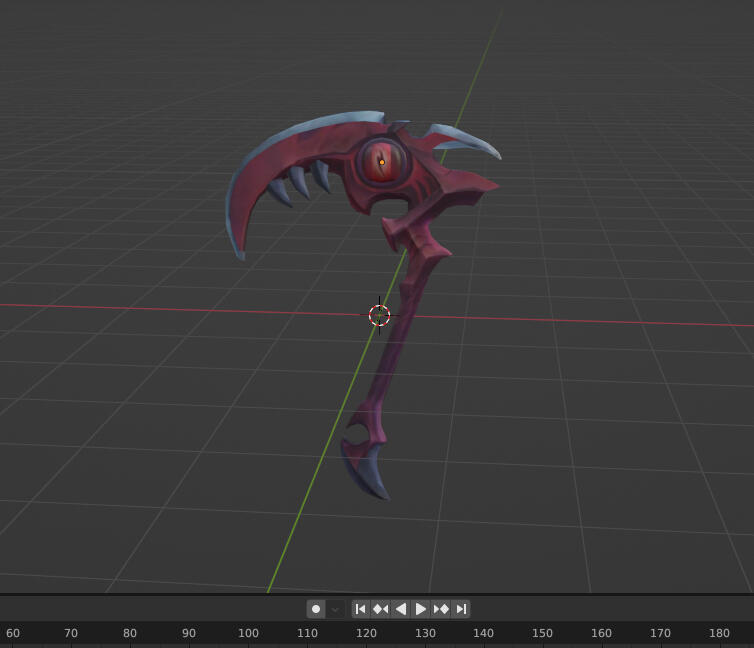Go to frame 180 on the timeline
This screenshot has width=754, height=648.
pos(719,633)
